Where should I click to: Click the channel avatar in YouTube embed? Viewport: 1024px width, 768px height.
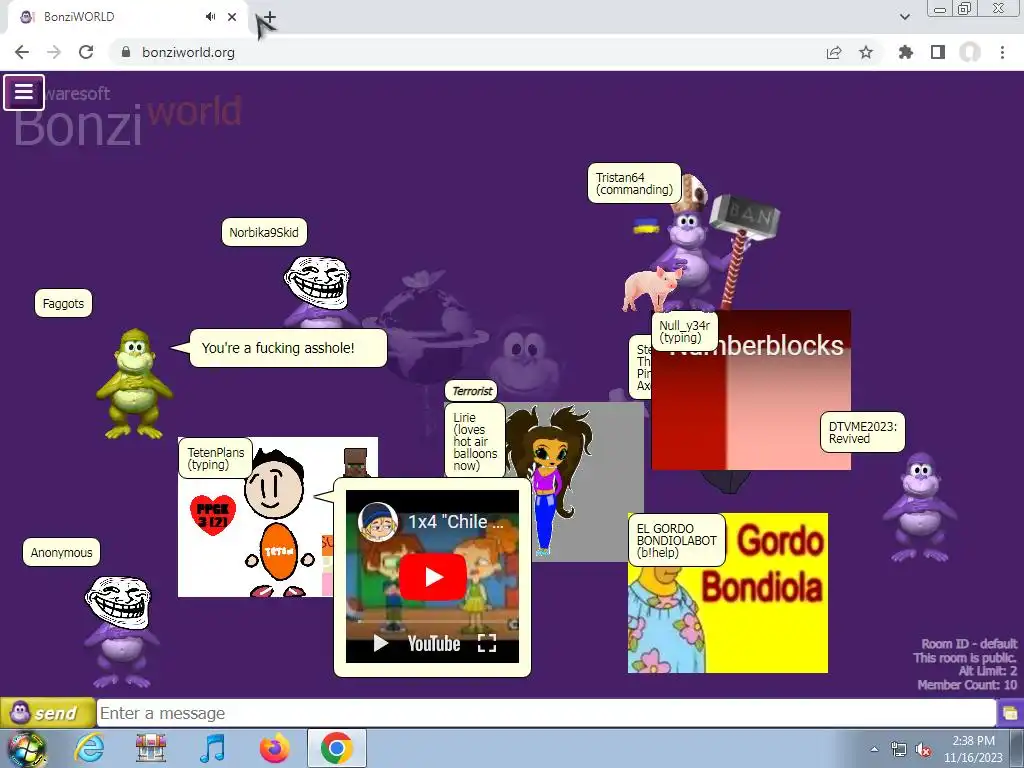pos(378,522)
